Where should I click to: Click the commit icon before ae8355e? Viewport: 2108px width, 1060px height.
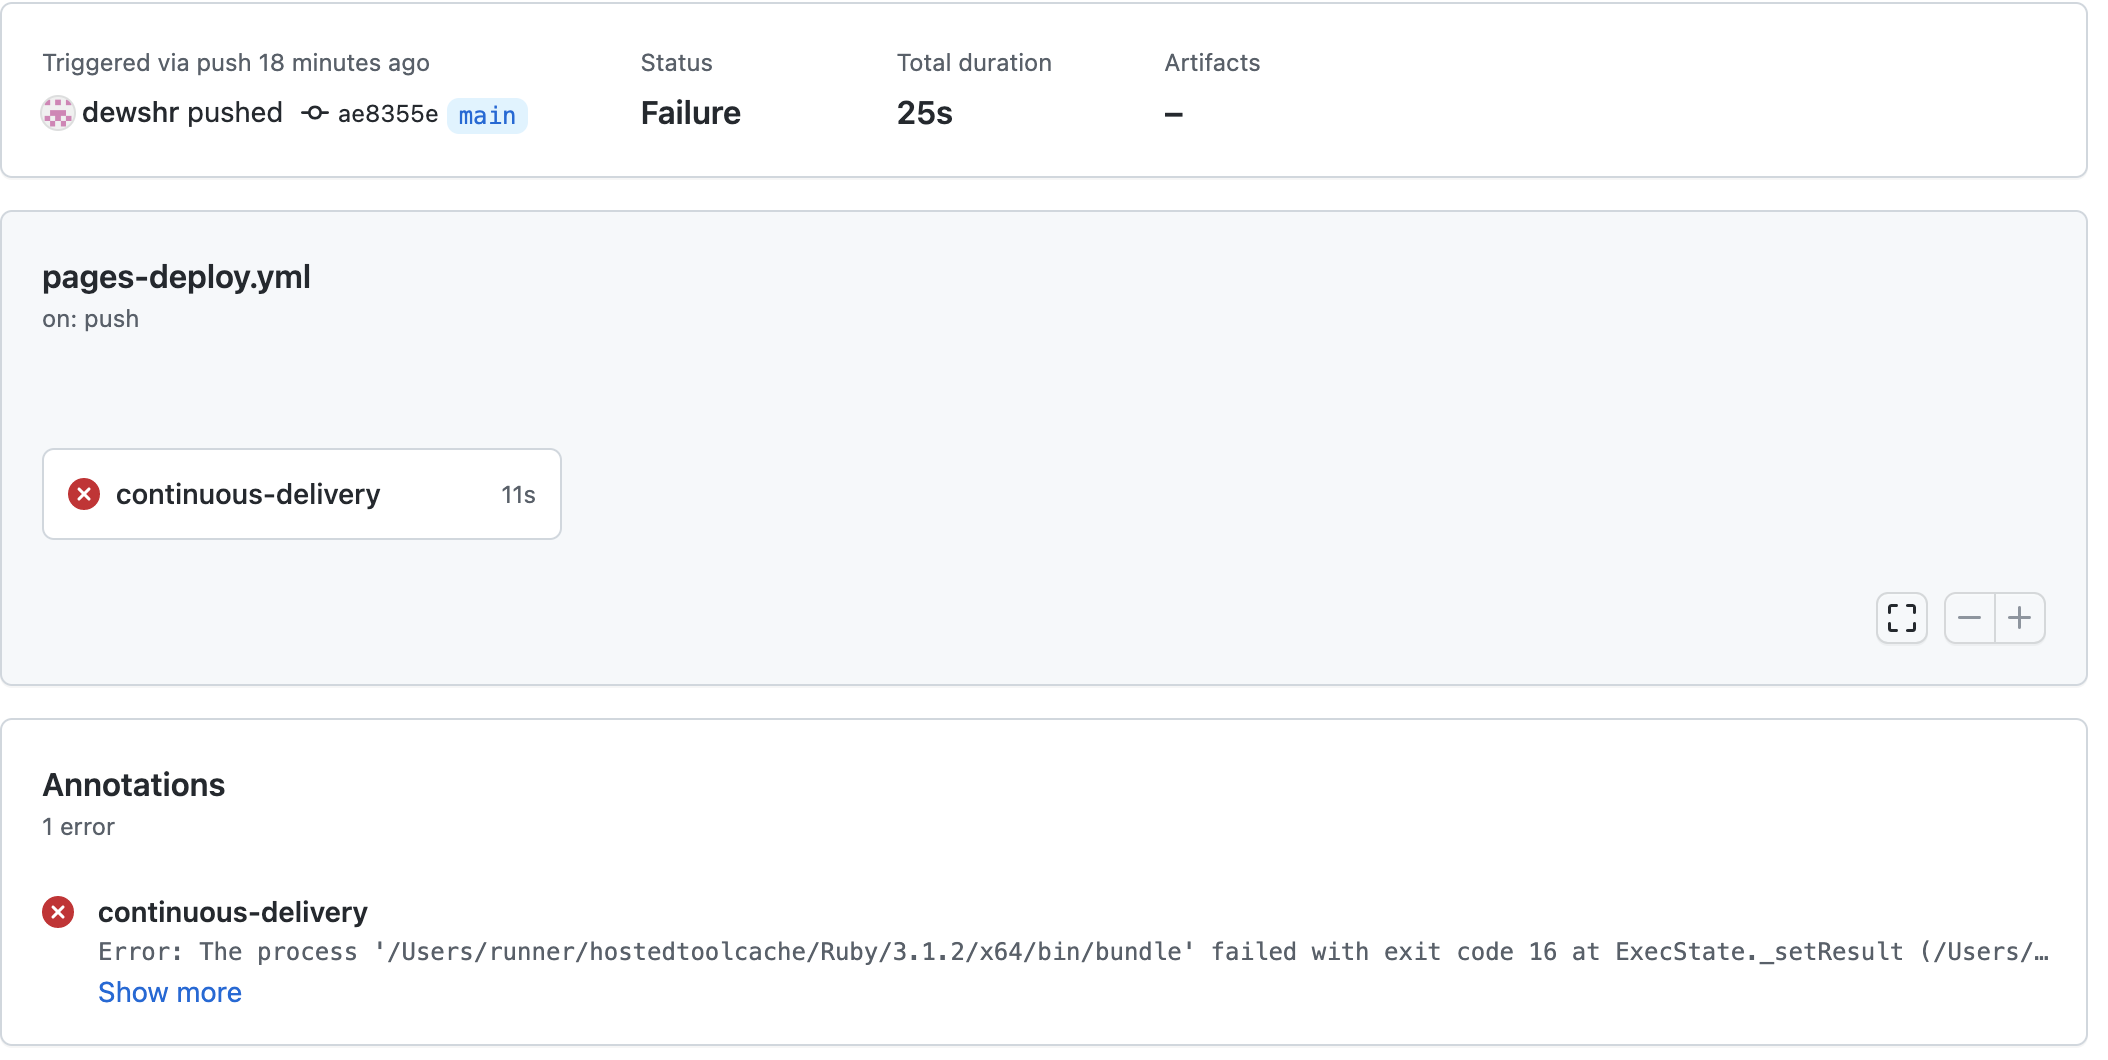315,113
